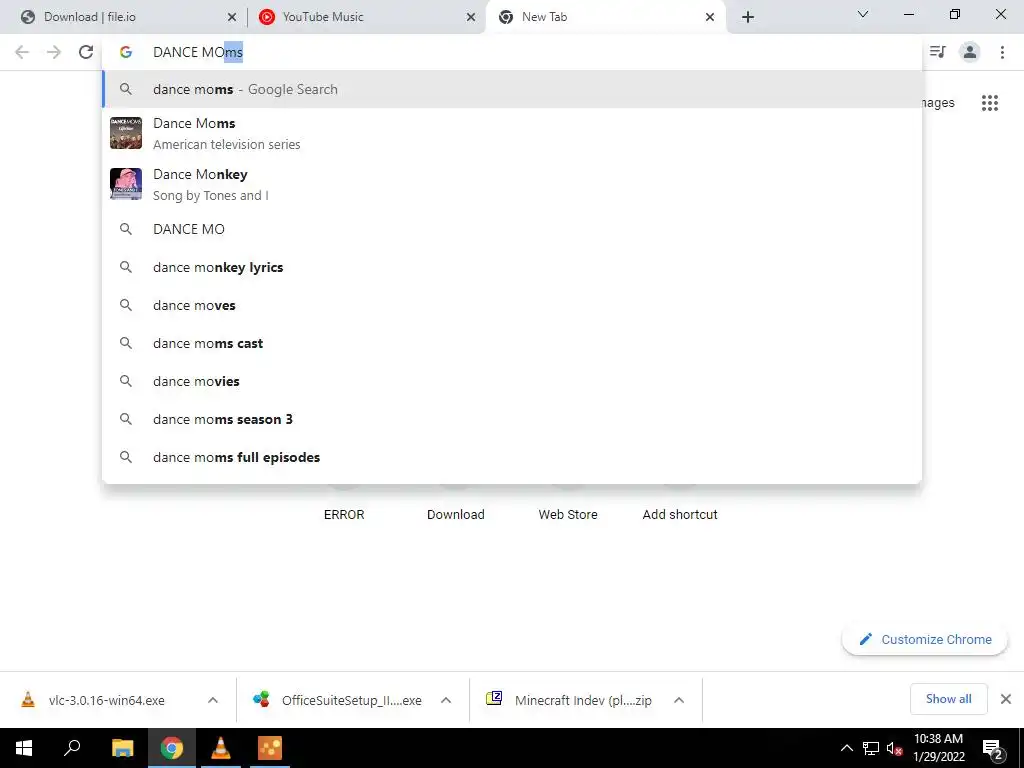Screen dimensions: 1024x768
Task: Open the Web Store shortcut
Action: coord(568,514)
